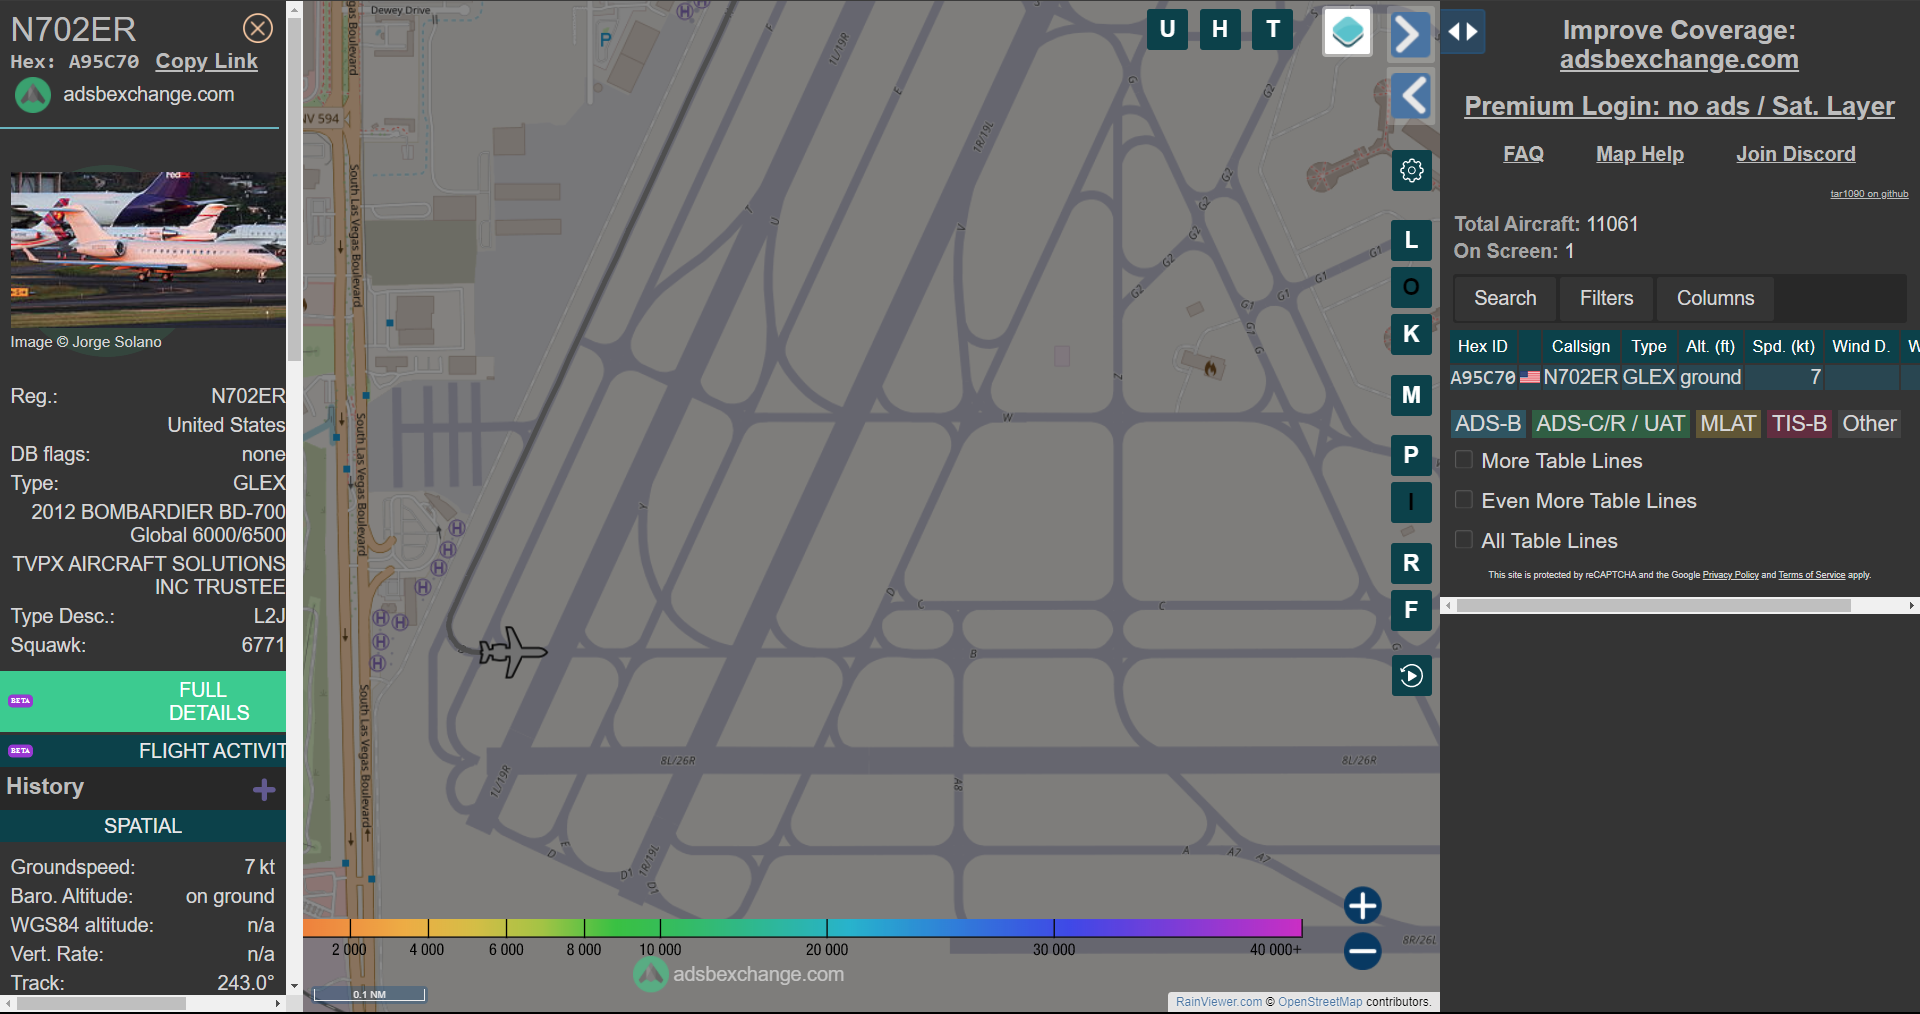Toggle the I map option button
This screenshot has width=1920, height=1014.
click(1411, 502)
